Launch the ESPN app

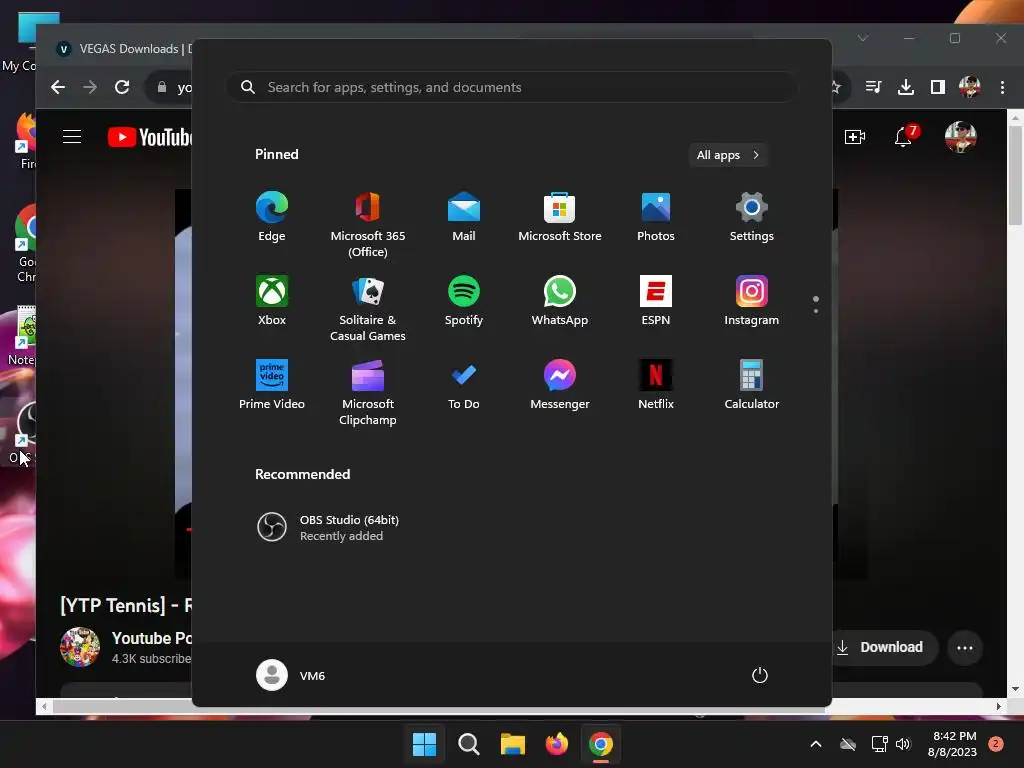pyautogui.click(x=656, y=300)
